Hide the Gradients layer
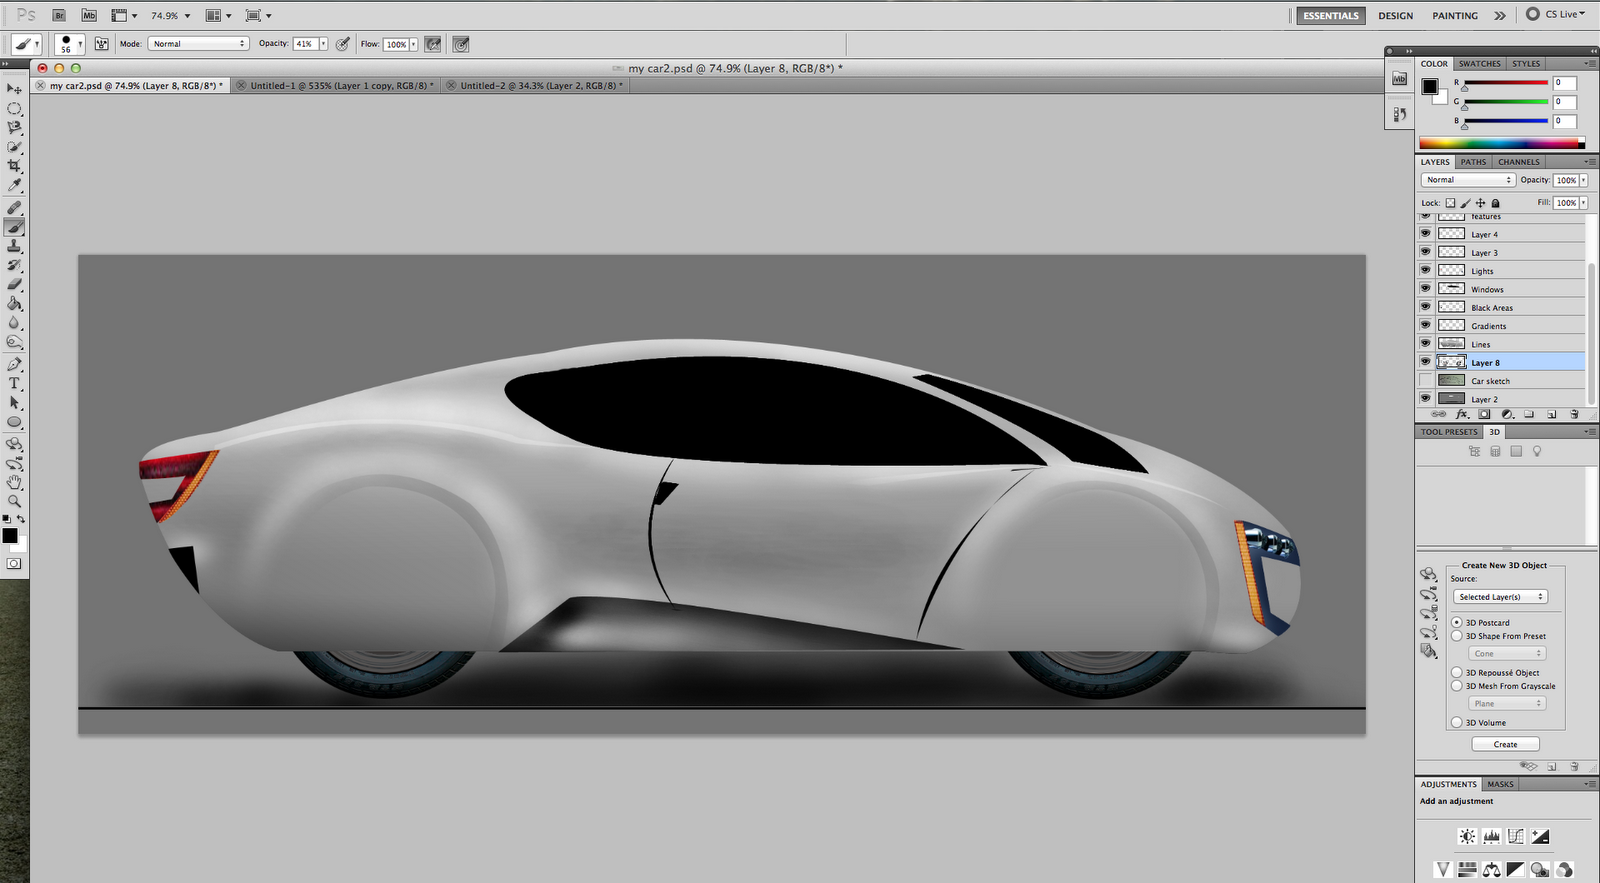Screen dimensions: 1600x883 1426,325
